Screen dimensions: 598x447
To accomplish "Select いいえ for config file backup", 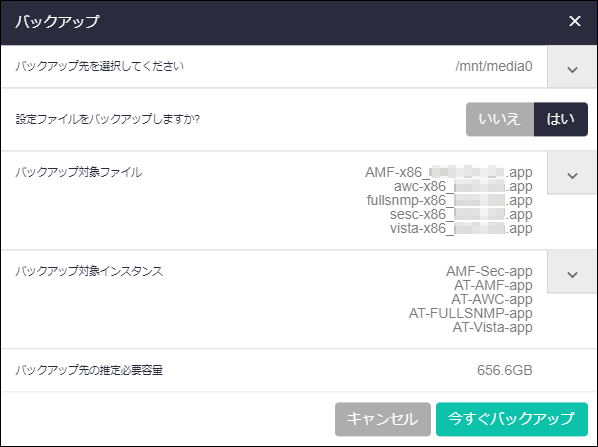I will 500,119.
